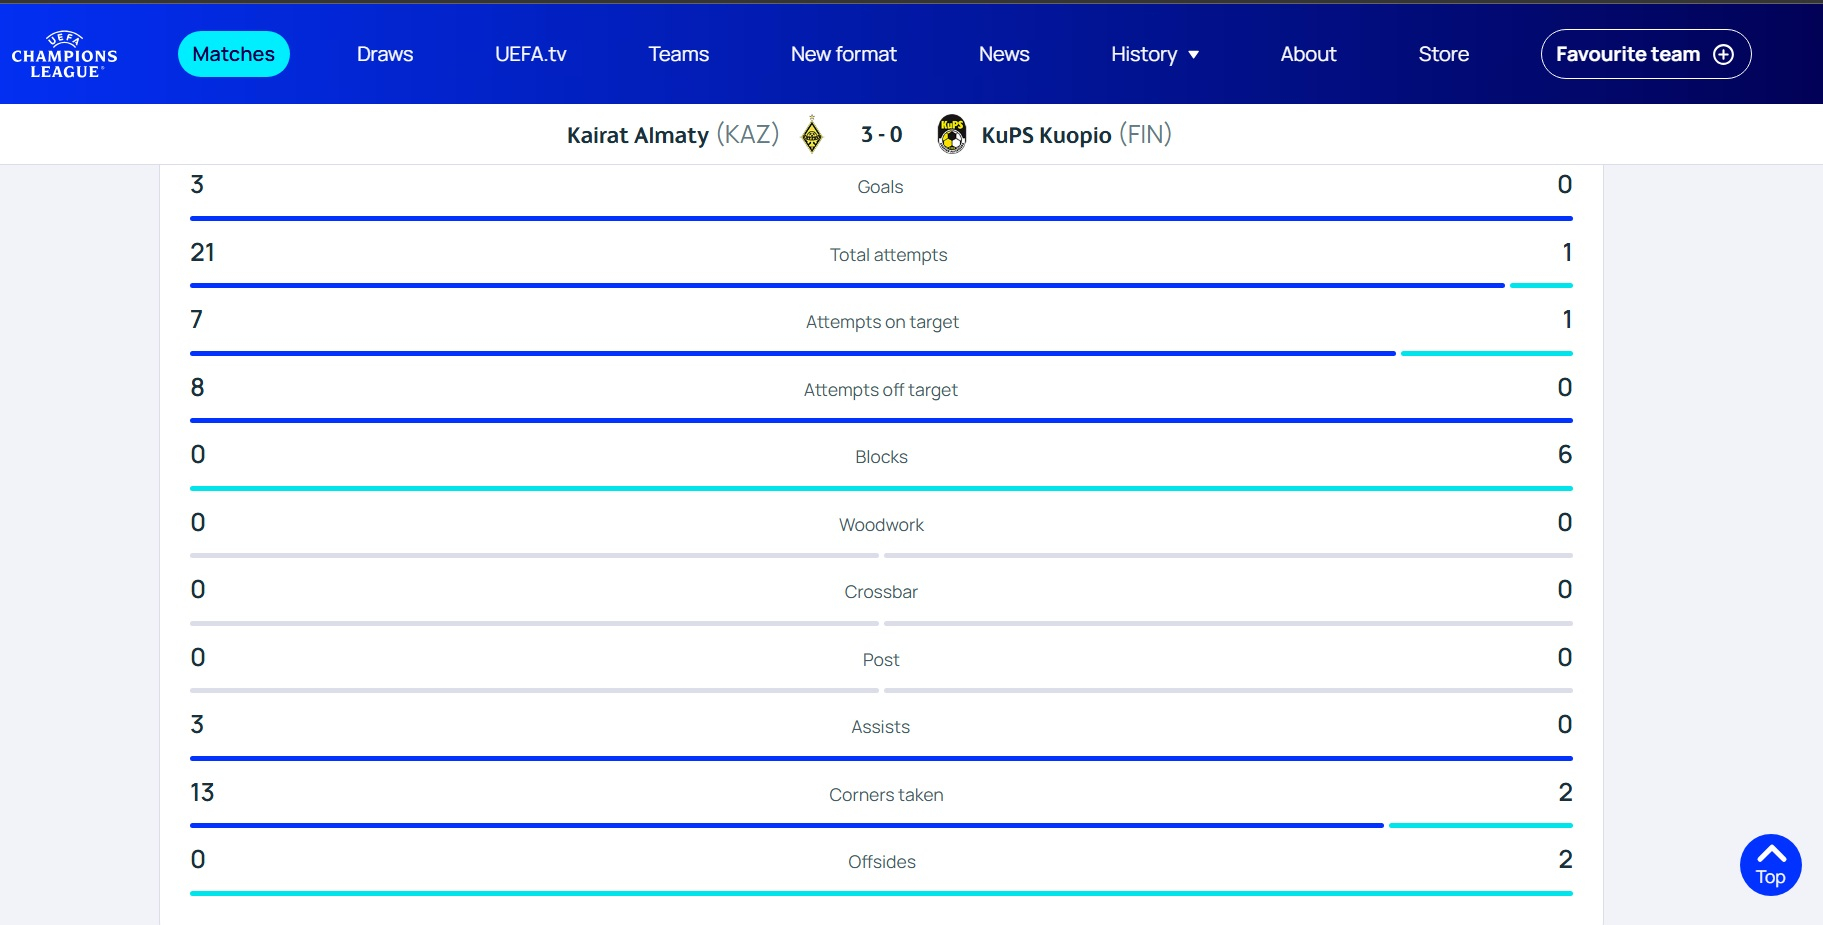Click the Favourite team button

click(1646, 54)
